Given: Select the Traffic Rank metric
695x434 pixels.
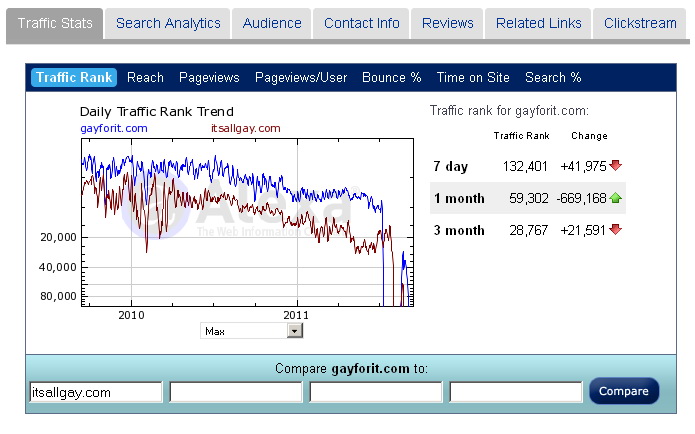Looking at the screenshot, I should coord(74,78).
